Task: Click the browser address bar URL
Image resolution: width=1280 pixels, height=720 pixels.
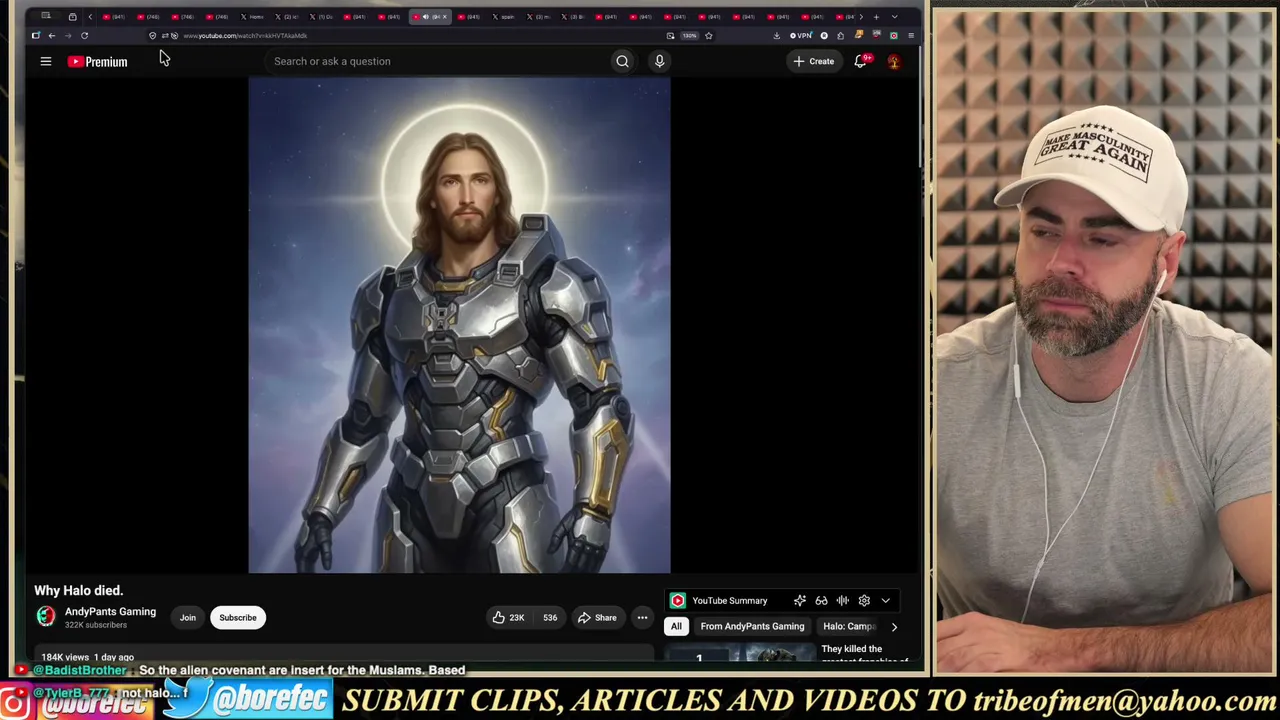Action: 245,36
